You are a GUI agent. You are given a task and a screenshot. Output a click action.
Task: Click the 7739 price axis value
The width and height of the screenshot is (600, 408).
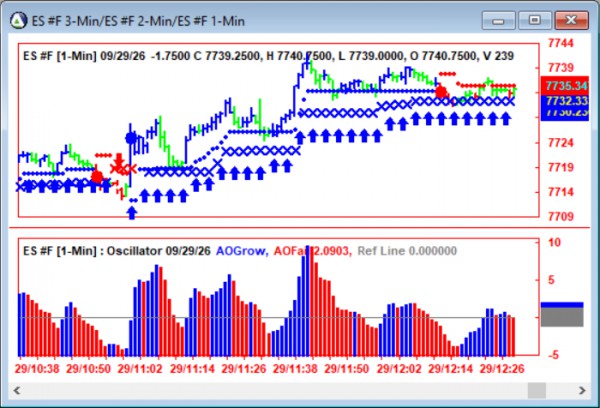click(x=561, y=68)
